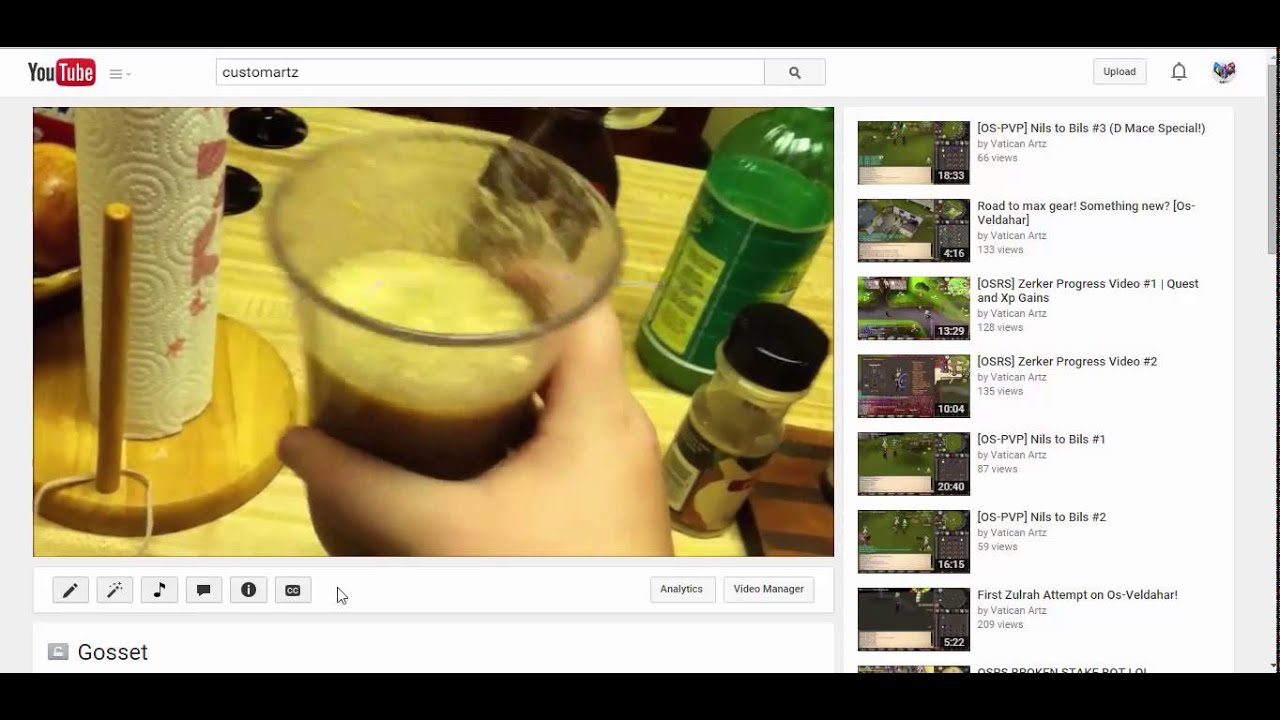
Task: Open the info circle Cards tool
Action: pos(249,590)
